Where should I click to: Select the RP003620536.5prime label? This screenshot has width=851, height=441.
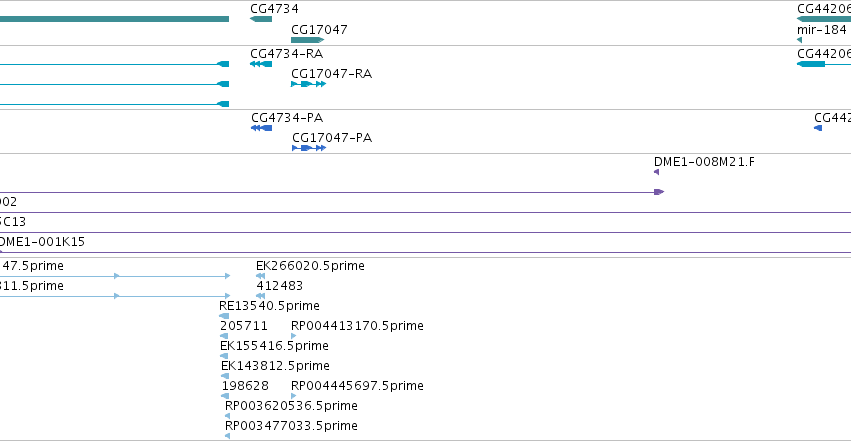[291, 405]
